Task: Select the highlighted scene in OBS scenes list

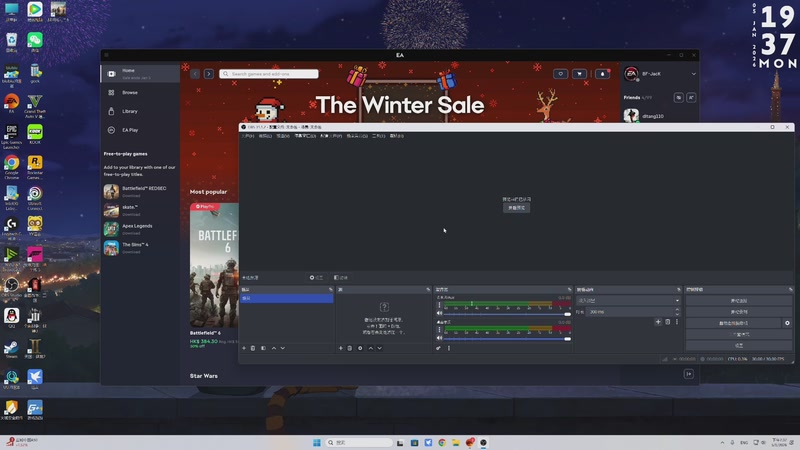Action: tap(287, 298)
